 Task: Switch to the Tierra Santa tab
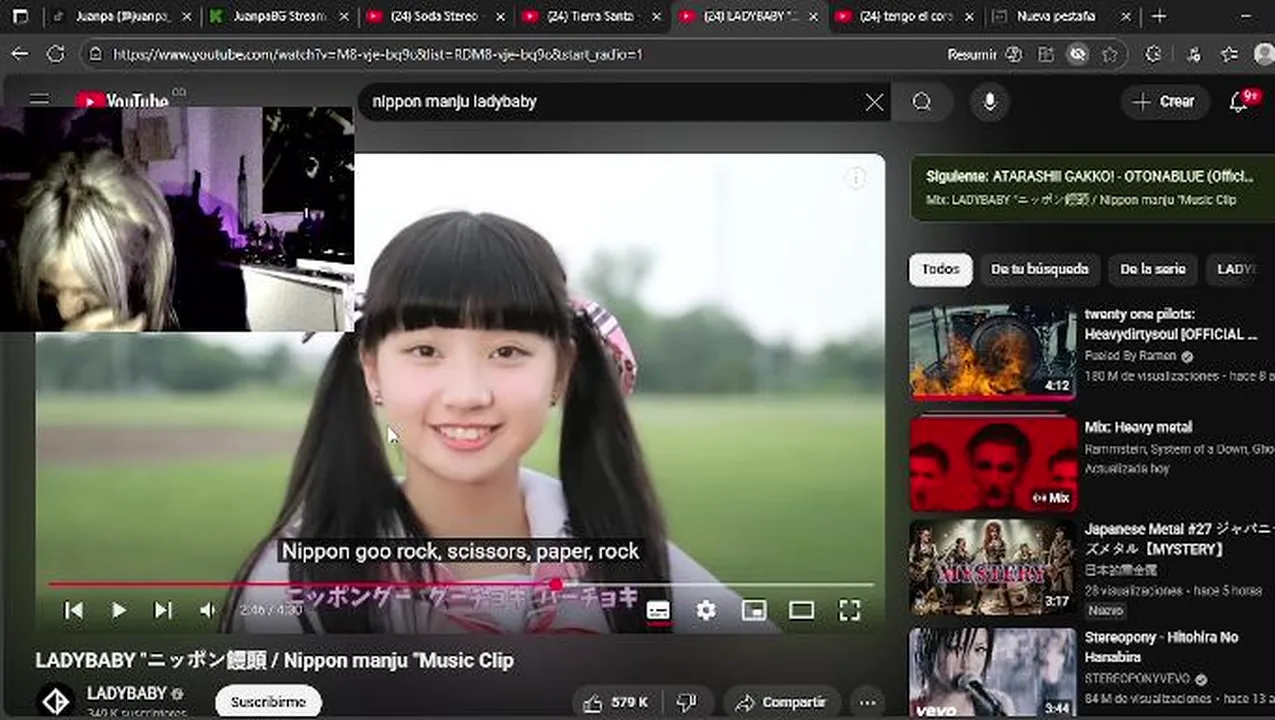click(593, 16)
